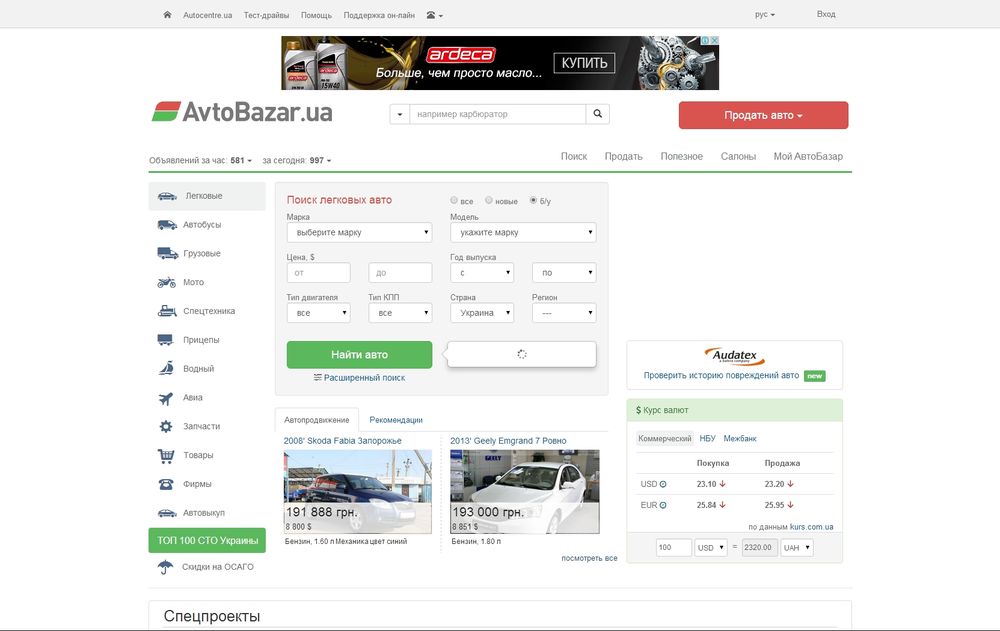Focus the price 'до' input field
Image resolution: width=1000 pixels, height=631 pixels.
400,272
